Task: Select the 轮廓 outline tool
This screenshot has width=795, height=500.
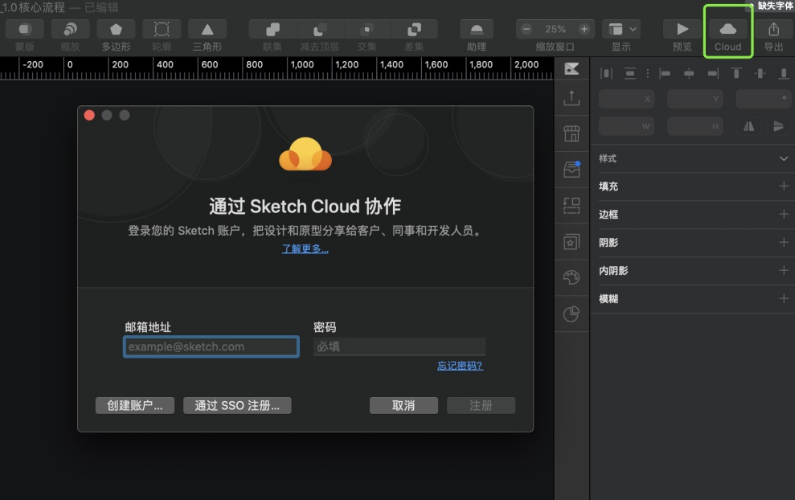Action: click(x=162, y=29)
